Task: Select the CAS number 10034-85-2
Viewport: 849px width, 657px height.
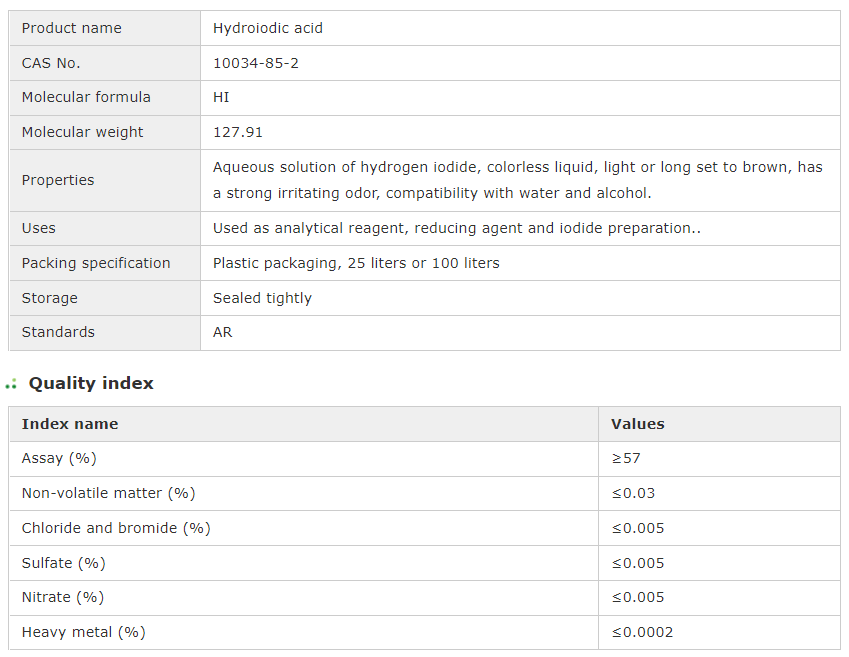Action: click(x=256, y=63)
